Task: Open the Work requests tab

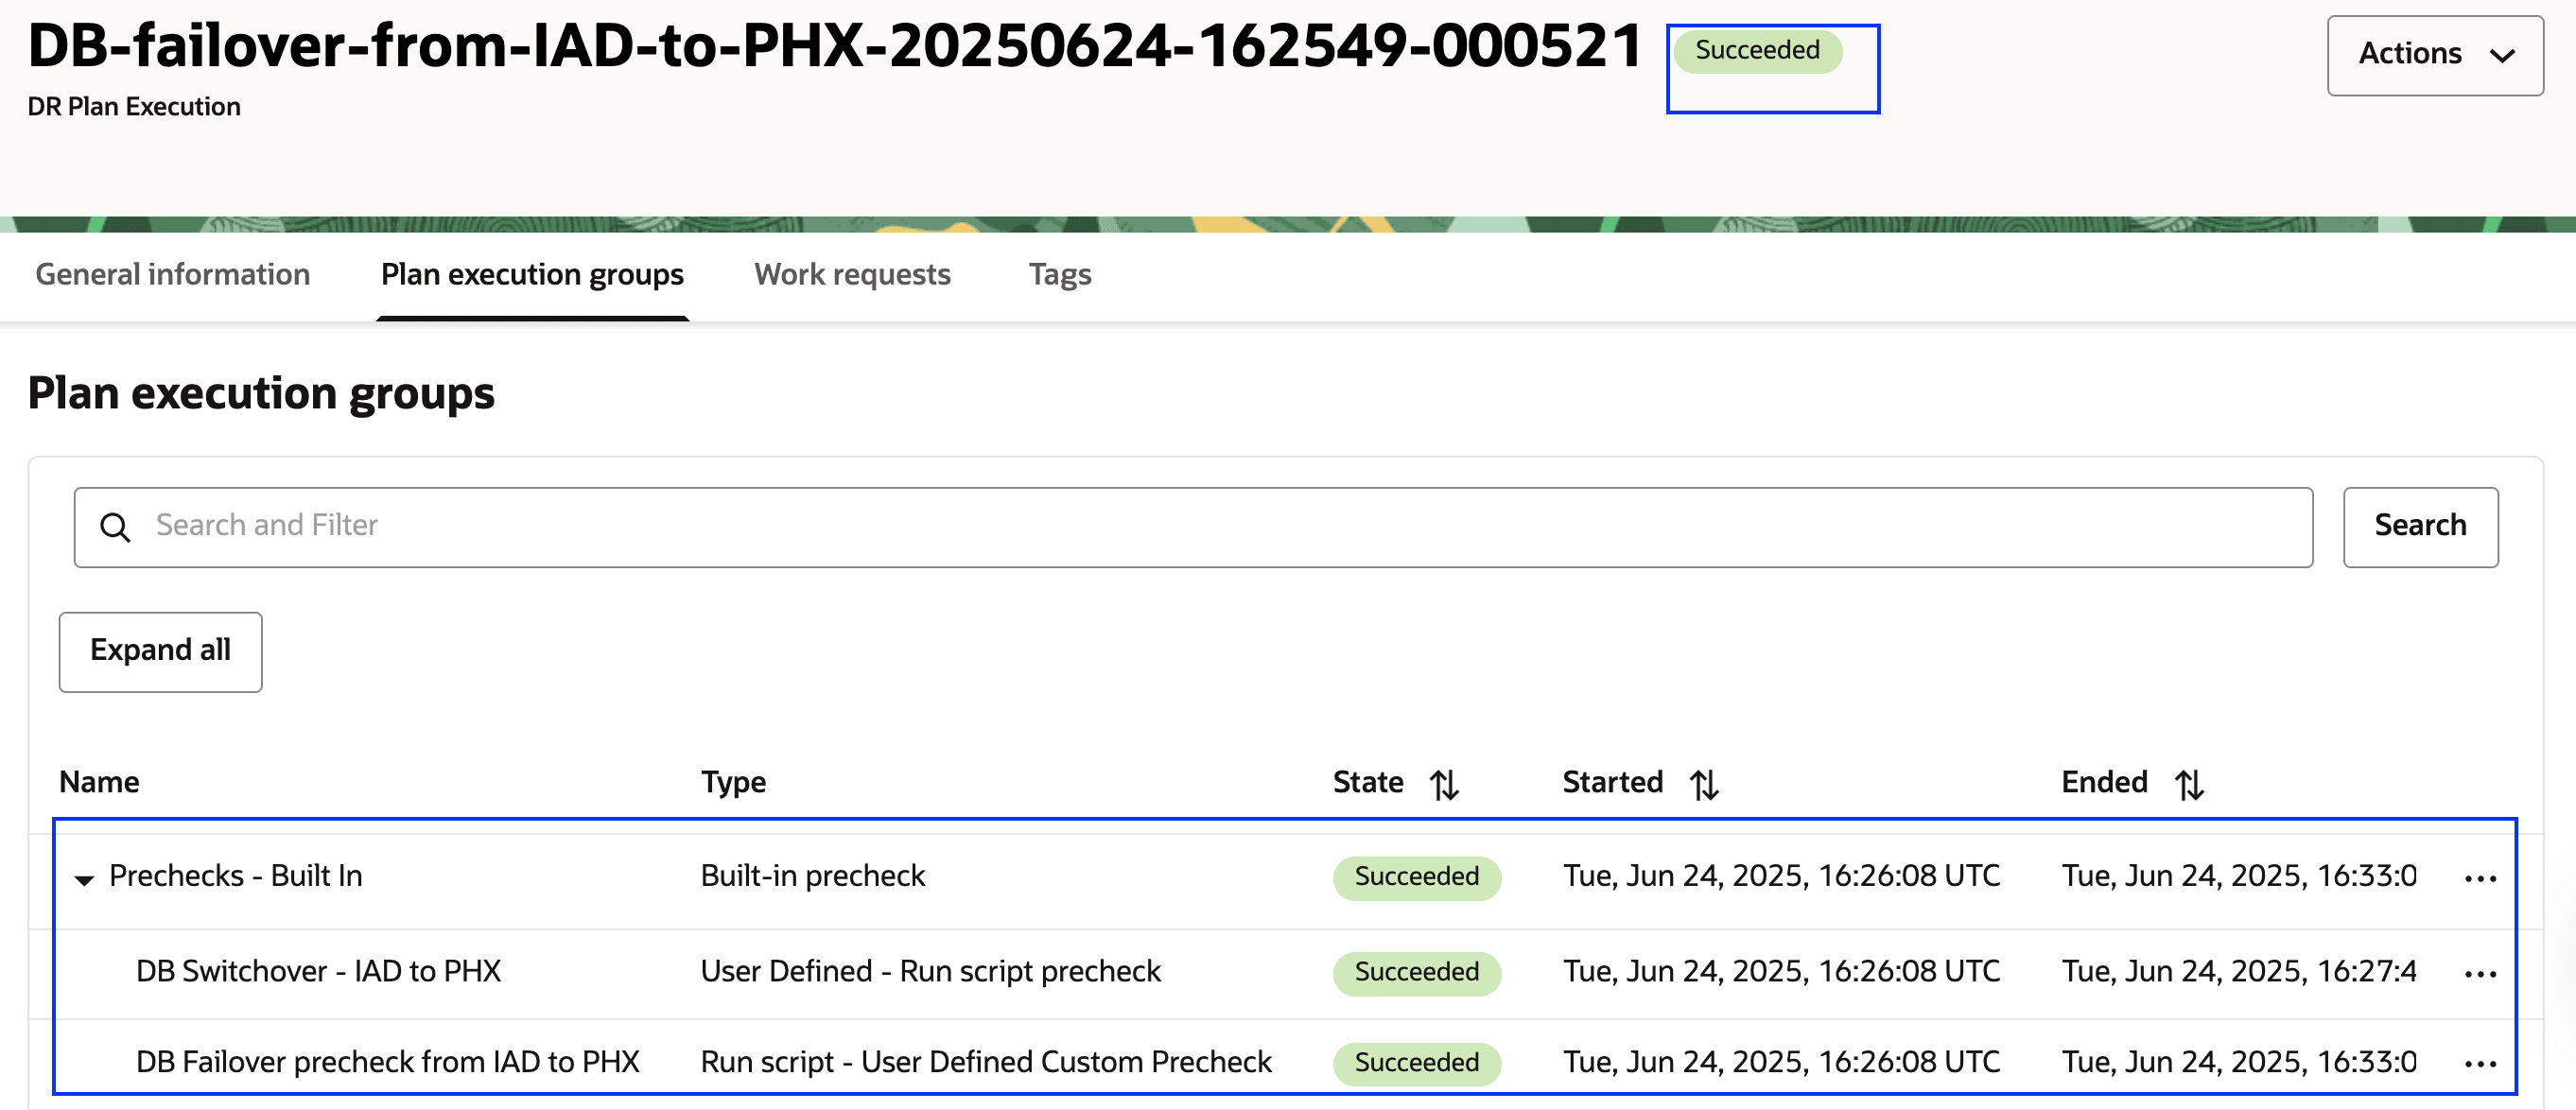Action: pyautogui.click(x=852, y=274)
